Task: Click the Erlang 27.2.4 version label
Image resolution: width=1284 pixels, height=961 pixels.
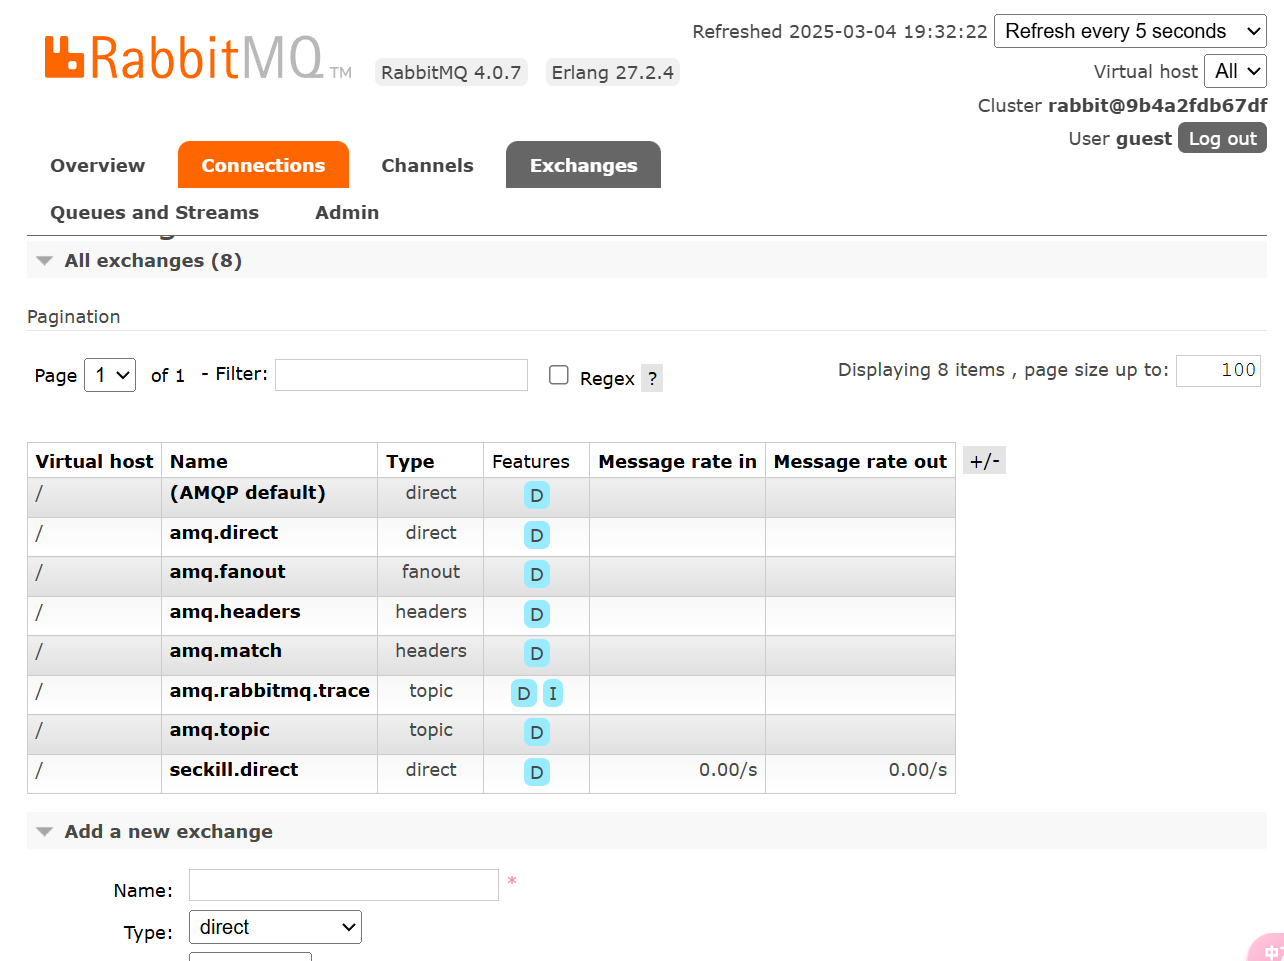Action: pos(613,72)
